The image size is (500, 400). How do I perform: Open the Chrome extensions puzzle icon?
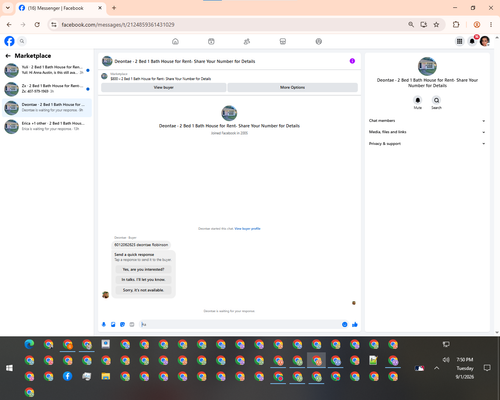456,25
